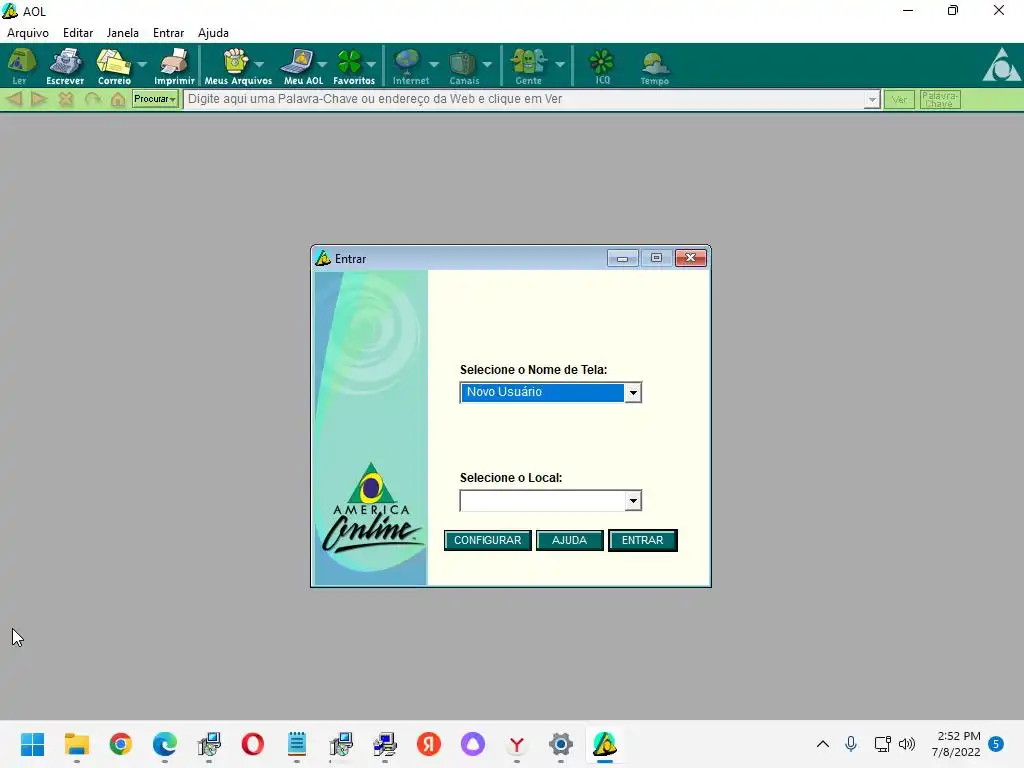Viewport: 1024px width, 768px height.
Task: Launch Google Chrome from taskbar
Action: 121,744
